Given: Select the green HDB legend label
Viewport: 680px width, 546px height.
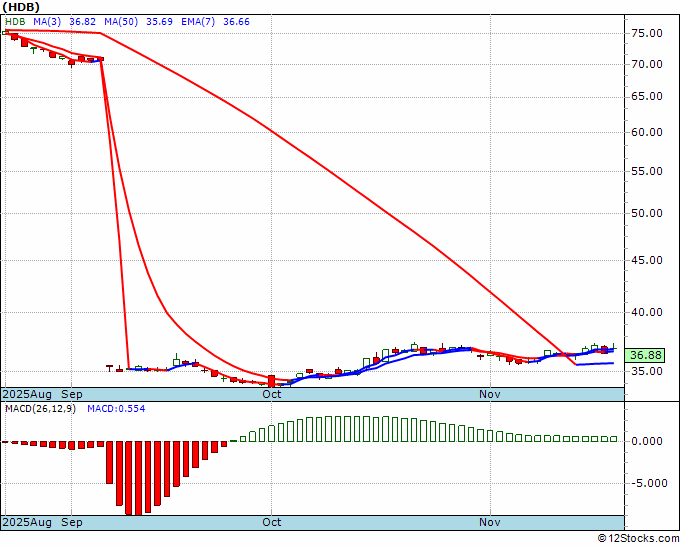Looking at the screenshot, I should pos(15,22).
